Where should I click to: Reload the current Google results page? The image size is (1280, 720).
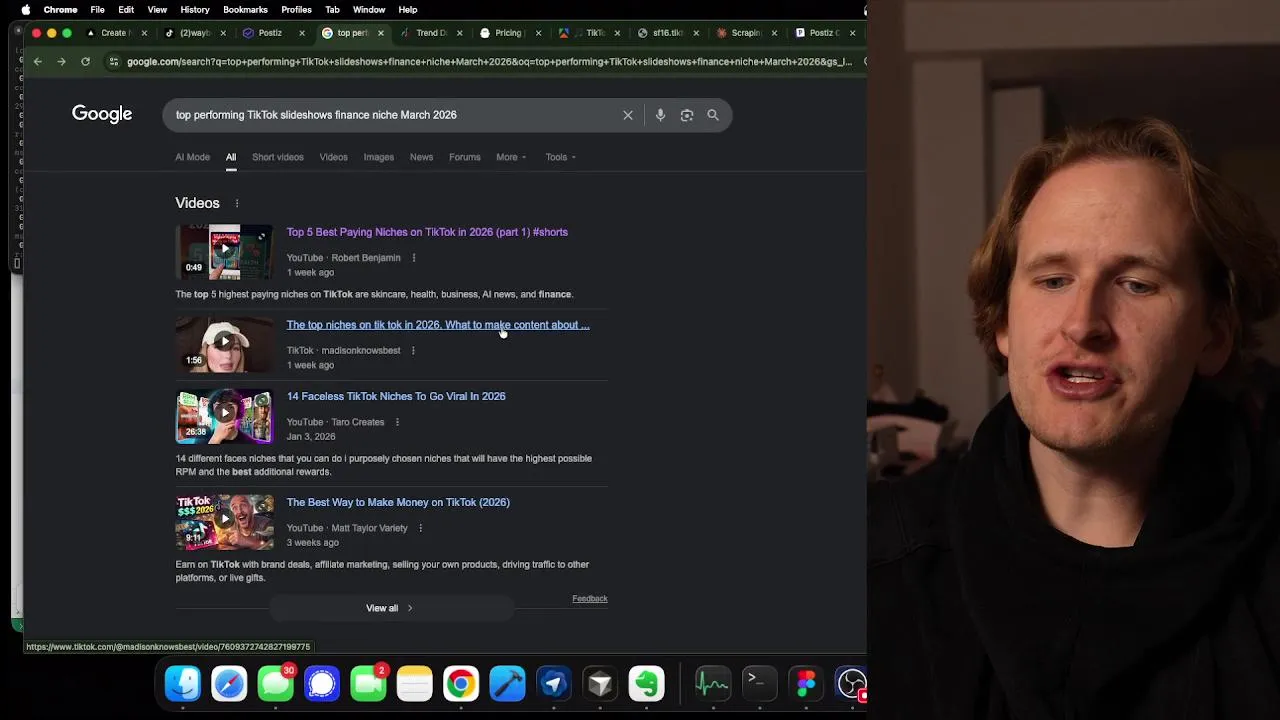click(x=85, y=62)
